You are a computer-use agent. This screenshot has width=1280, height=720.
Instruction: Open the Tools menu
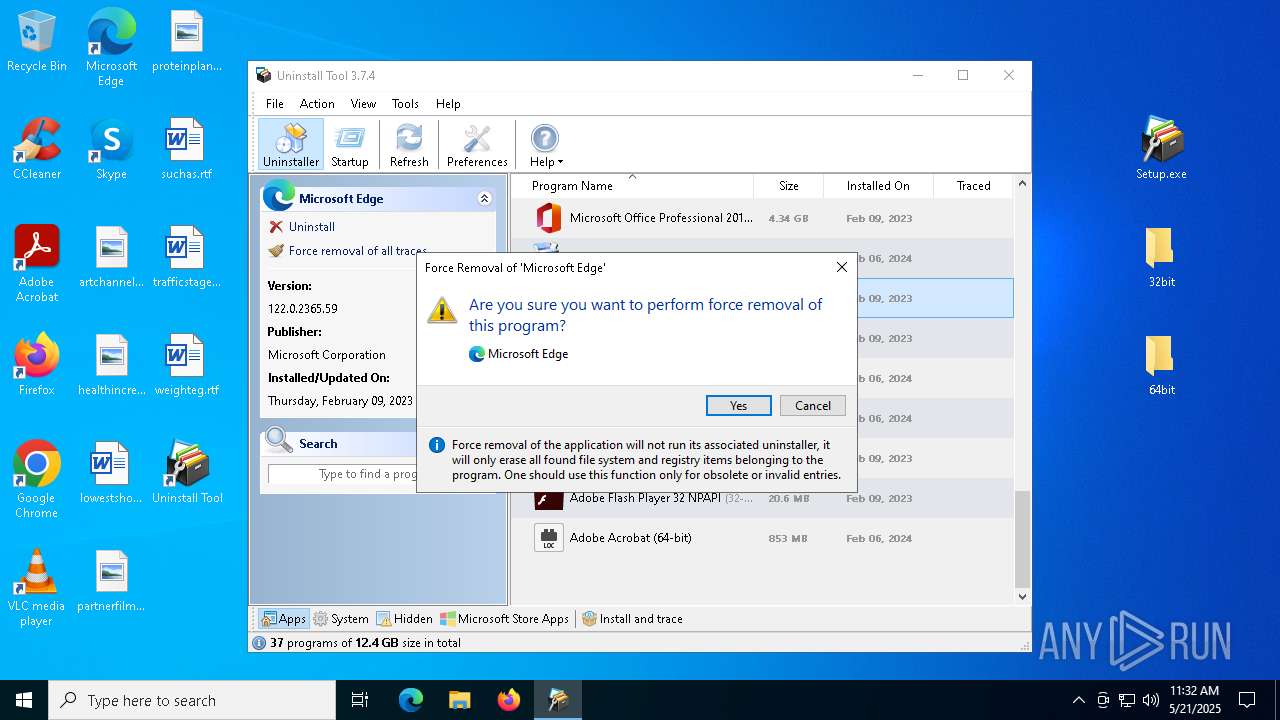[x=405, y=104]
